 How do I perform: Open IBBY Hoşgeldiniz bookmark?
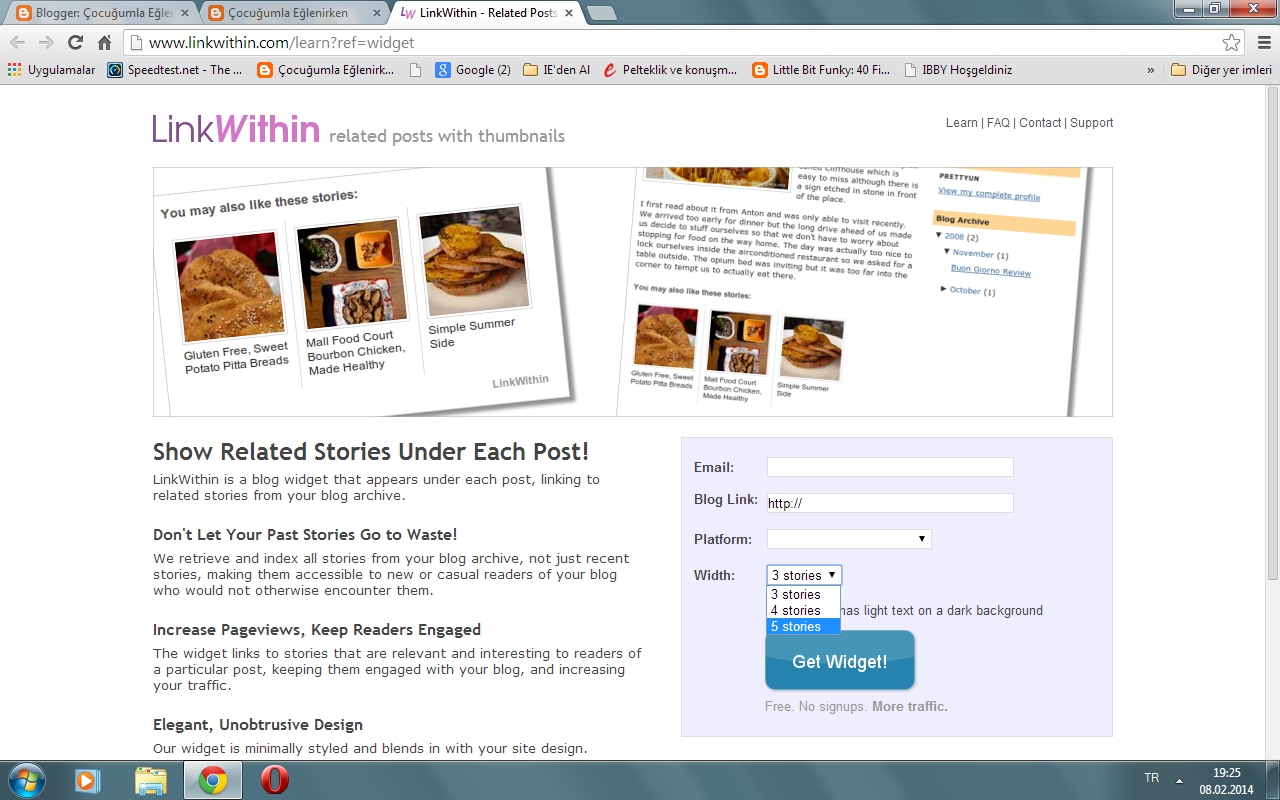pyautogui.click(x=958, y=70)
